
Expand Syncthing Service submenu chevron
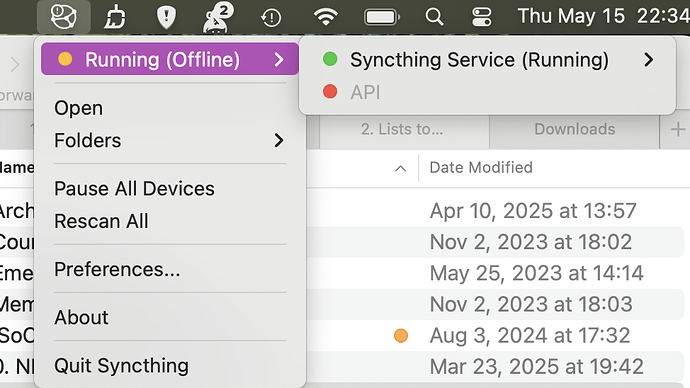click(649, 59)
